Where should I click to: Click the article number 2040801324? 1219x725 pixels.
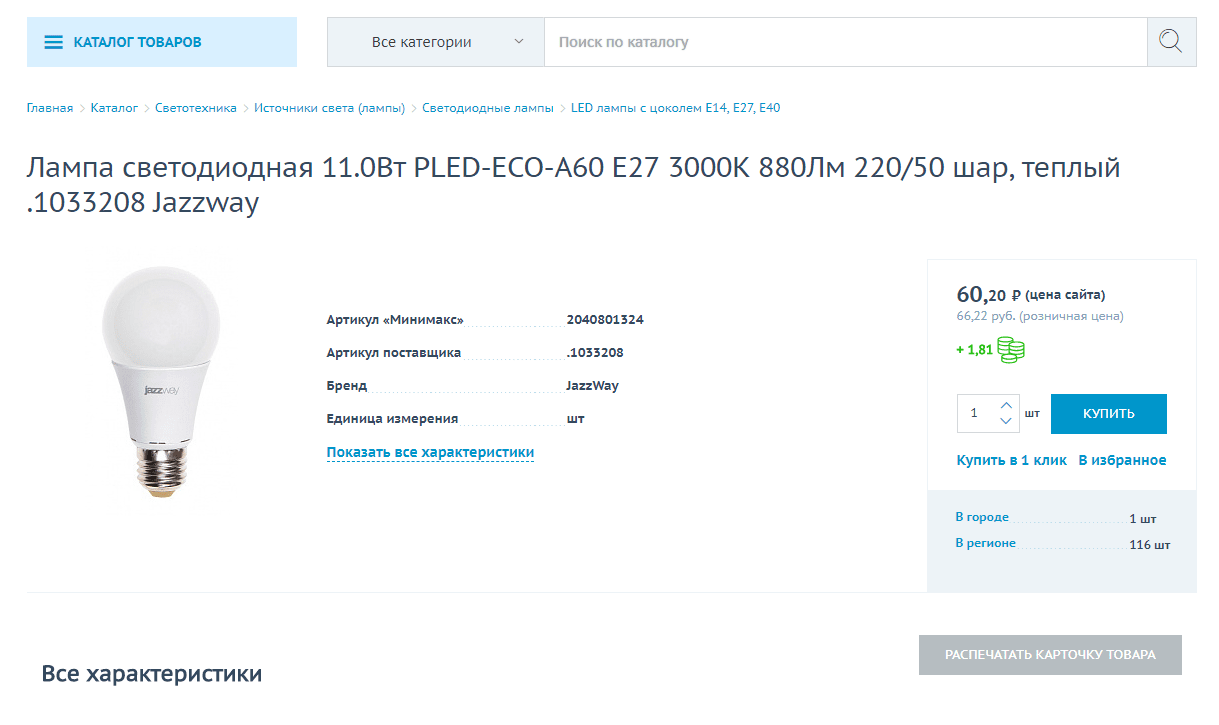(605, 321)
